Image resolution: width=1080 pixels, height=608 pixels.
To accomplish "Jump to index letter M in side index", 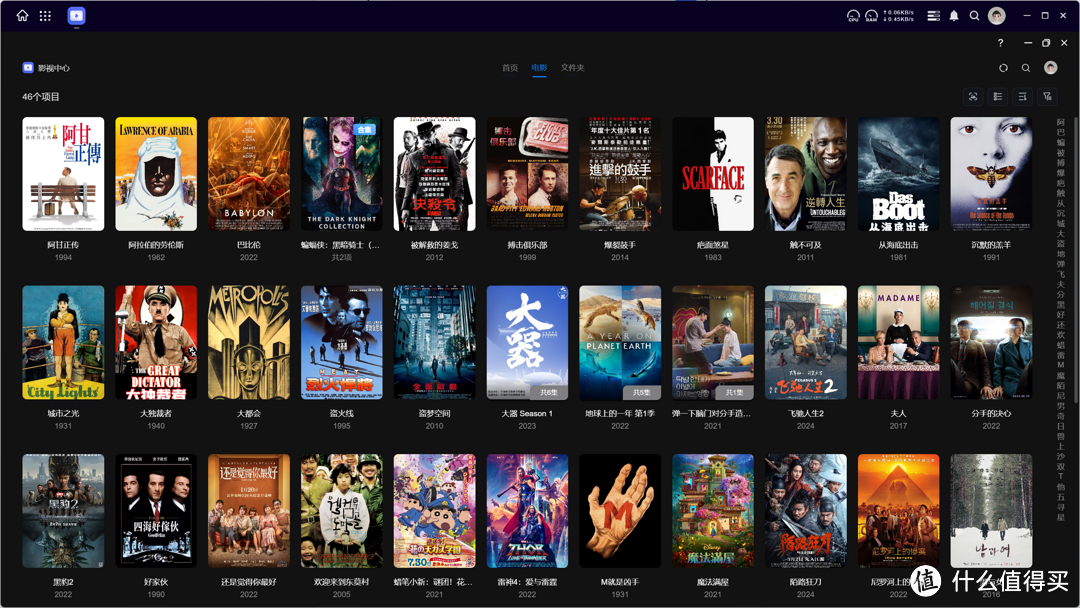I will 1061,365.
